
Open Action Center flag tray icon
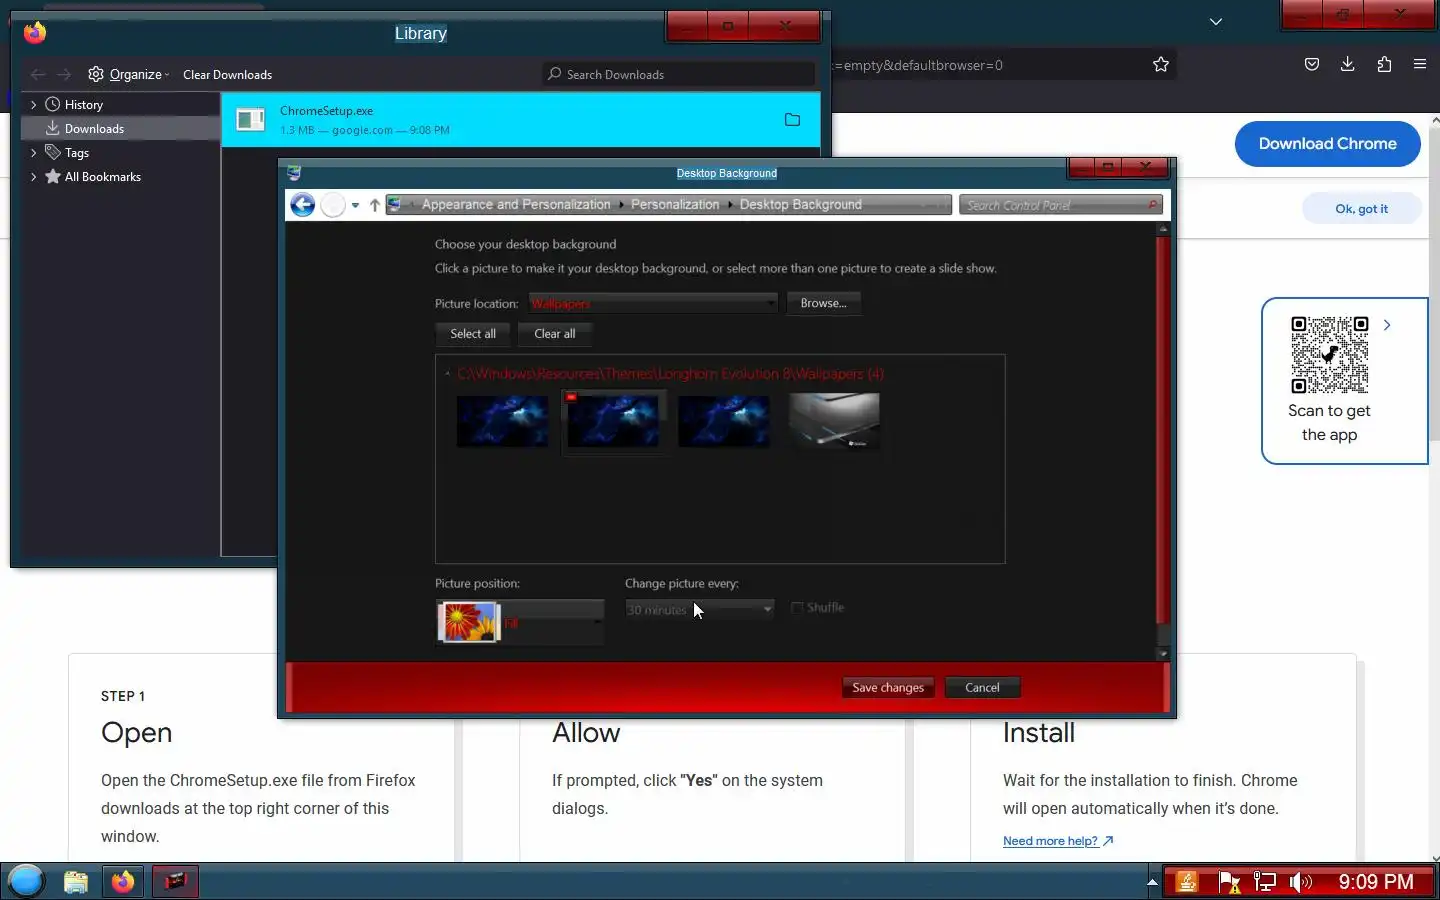[1229, 882]
